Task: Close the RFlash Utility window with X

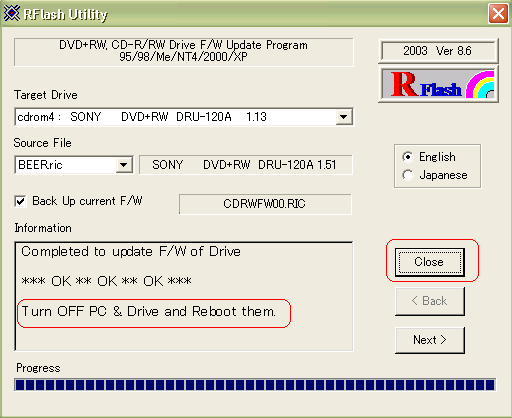Action: (498, 13)
